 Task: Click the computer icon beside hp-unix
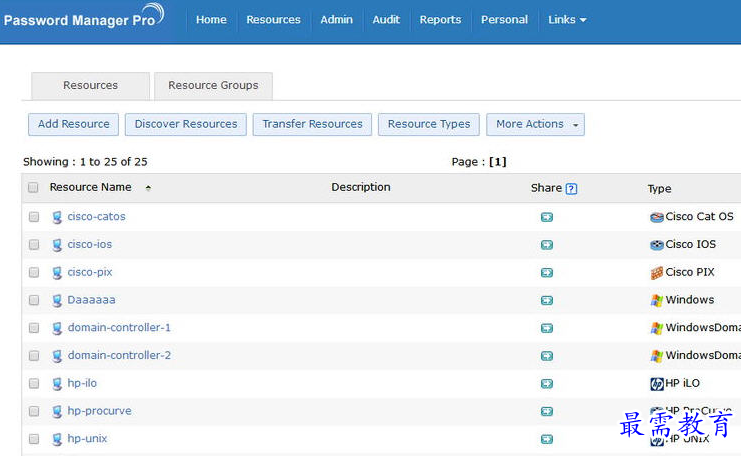57,439
